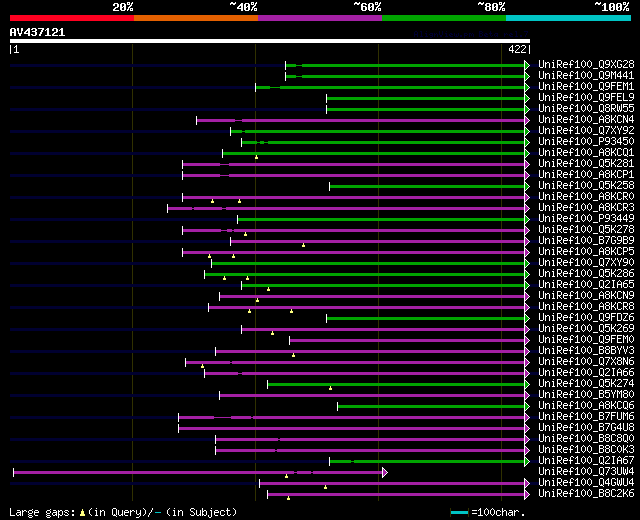
Task: Select the gap marker under Q4GWU4 alignment
Action: point(325,487)
